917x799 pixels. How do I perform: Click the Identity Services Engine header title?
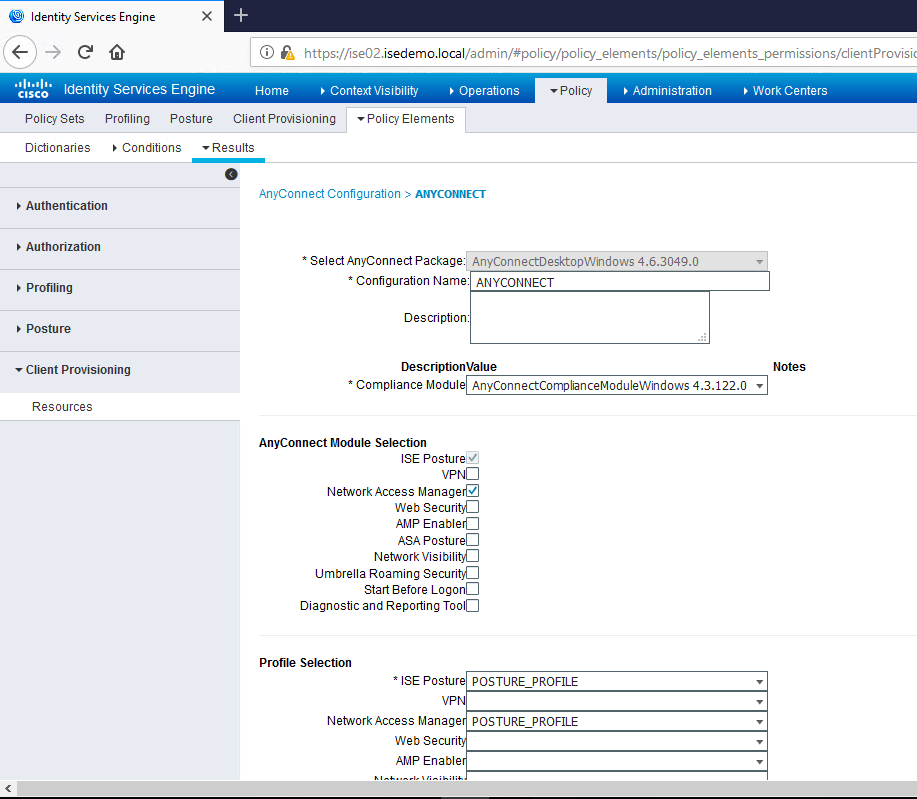[139, 89]
